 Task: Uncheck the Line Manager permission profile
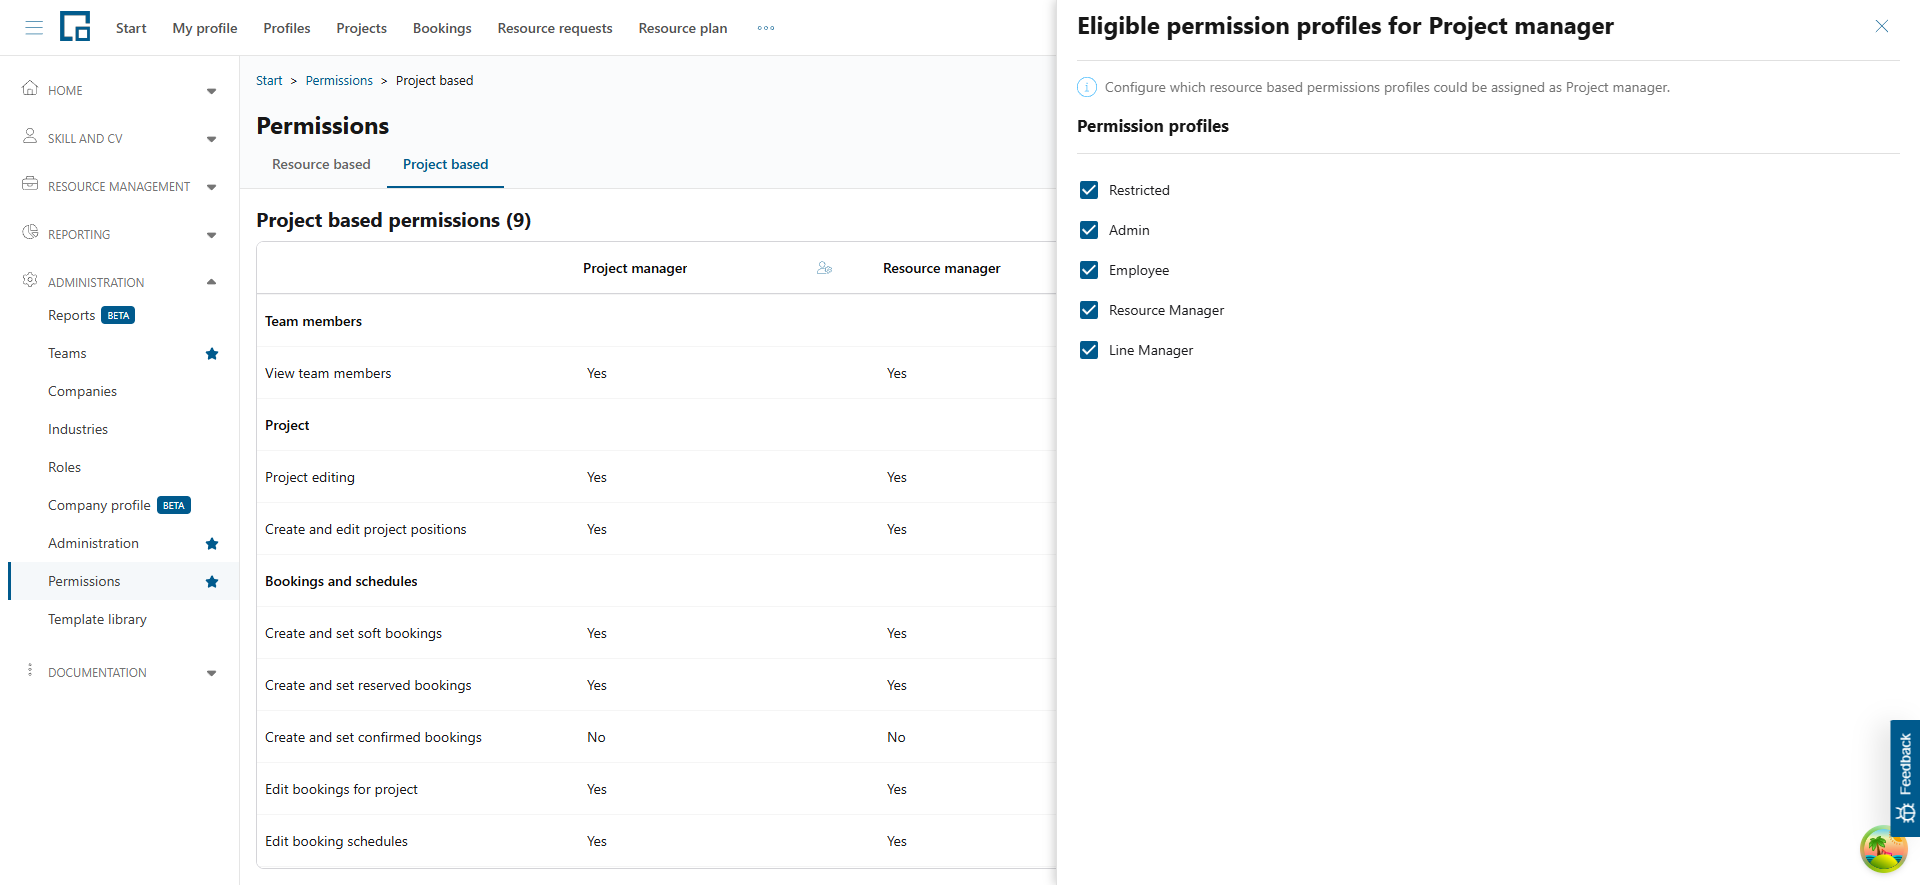point(1089,350)
